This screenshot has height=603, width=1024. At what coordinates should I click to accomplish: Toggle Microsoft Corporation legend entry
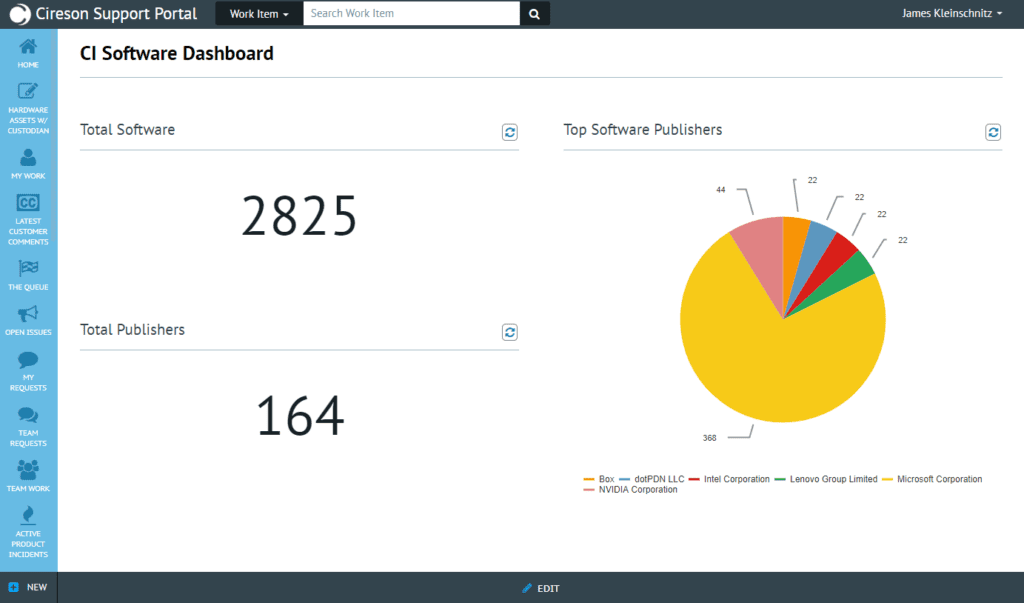(932, 479)
